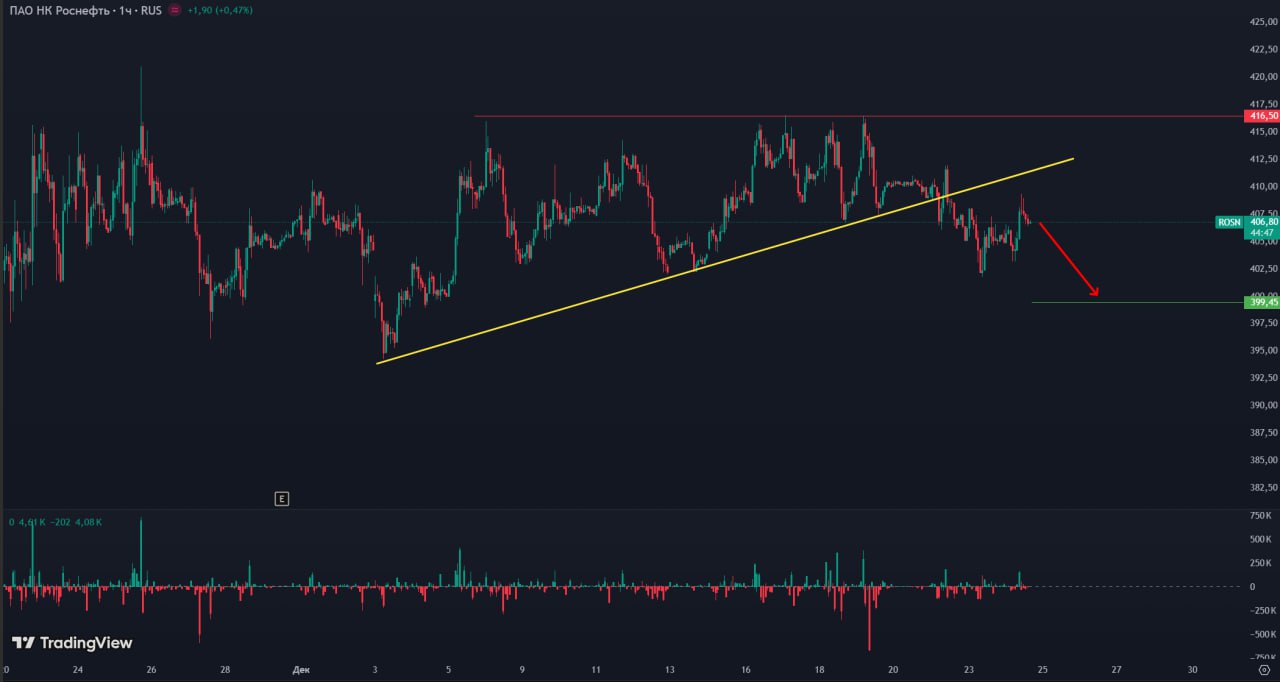Click the "Дек" month label on time axis
Screen dimensions: 1280x682
302,670
